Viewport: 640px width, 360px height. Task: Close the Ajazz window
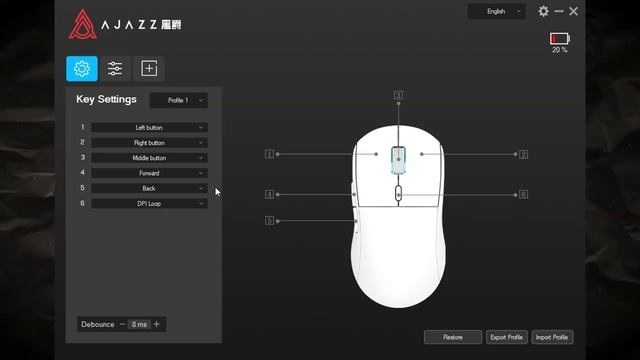pyautogui.click(x=573, y=11)
